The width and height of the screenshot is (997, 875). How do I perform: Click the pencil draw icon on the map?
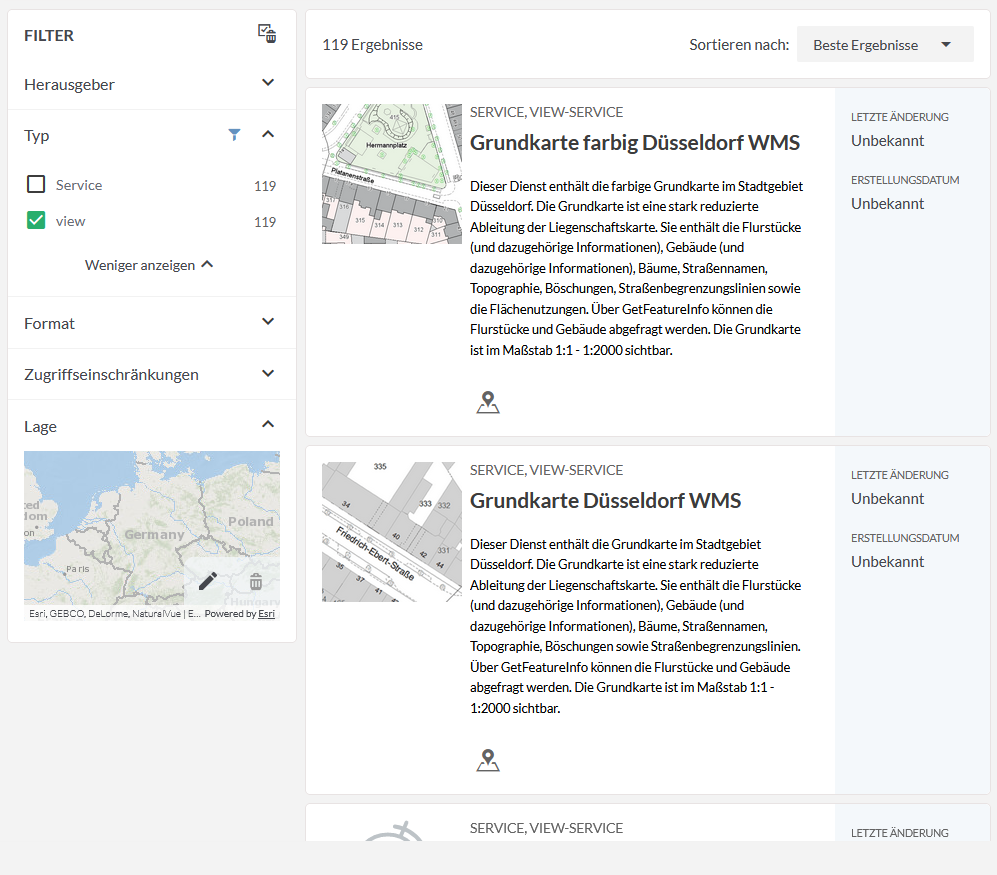tap(208, 581)
